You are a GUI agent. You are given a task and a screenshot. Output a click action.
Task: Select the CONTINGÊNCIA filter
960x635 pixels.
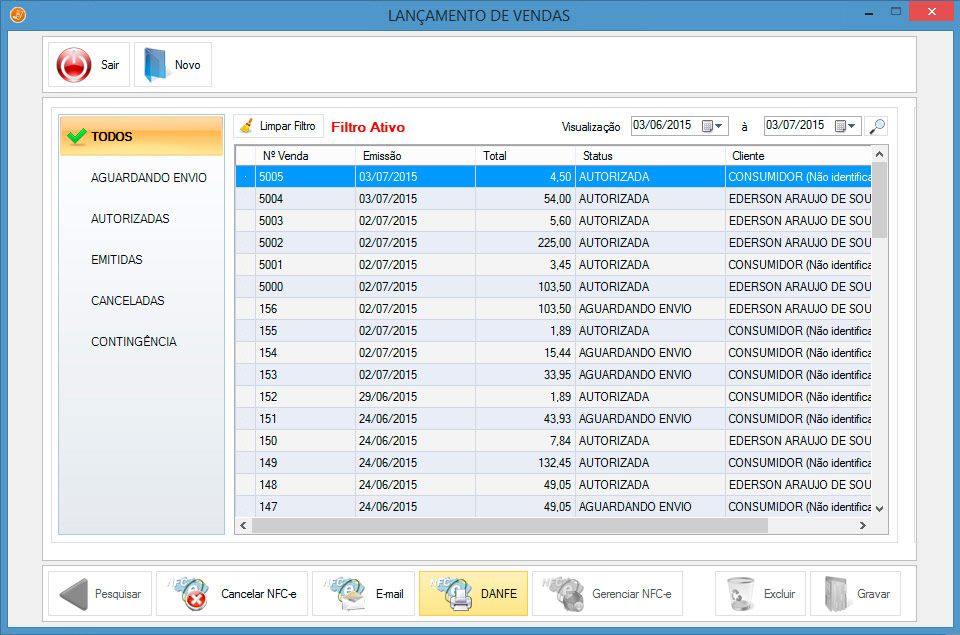tap(133, 342)
